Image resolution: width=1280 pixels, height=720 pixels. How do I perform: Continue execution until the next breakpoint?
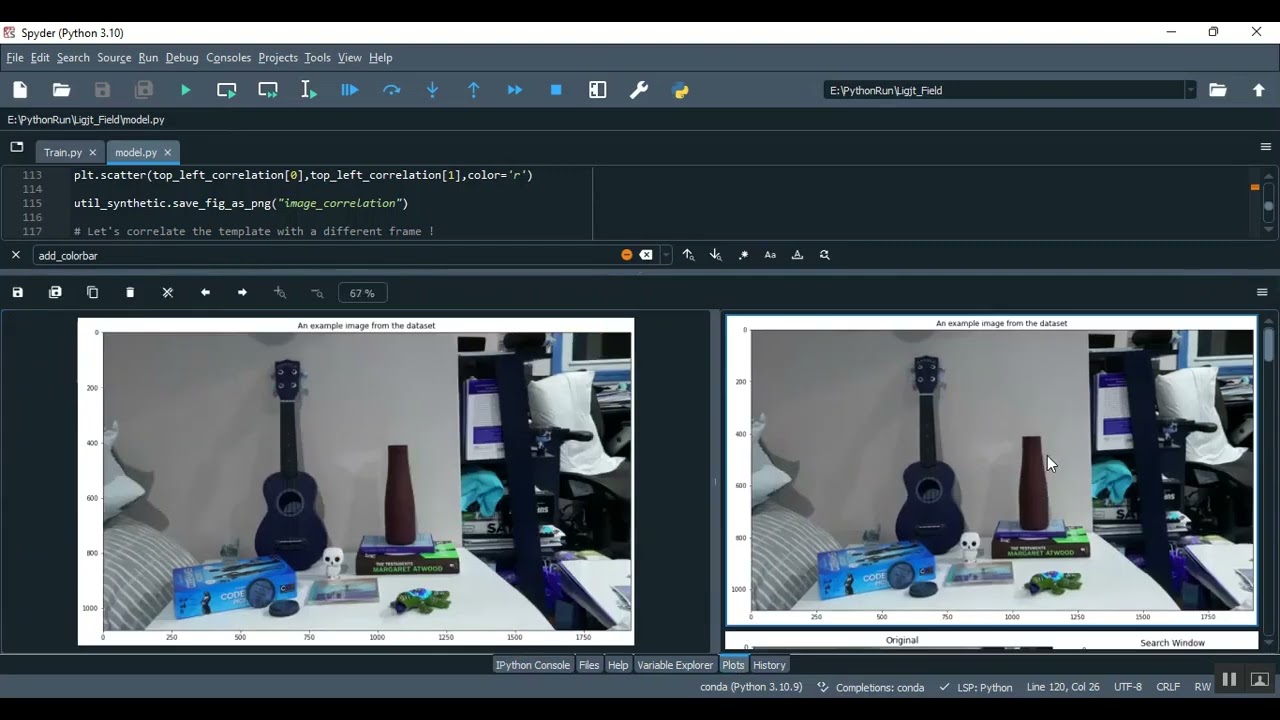[515, 90]
